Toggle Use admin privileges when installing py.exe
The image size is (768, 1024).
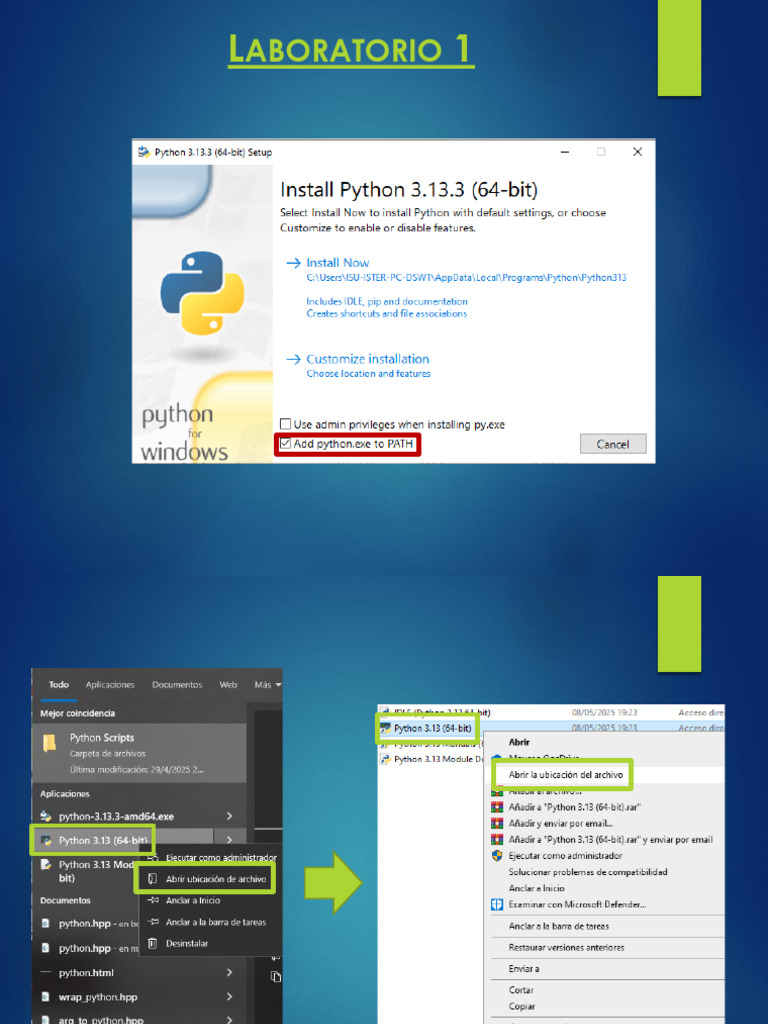point(285,424)
